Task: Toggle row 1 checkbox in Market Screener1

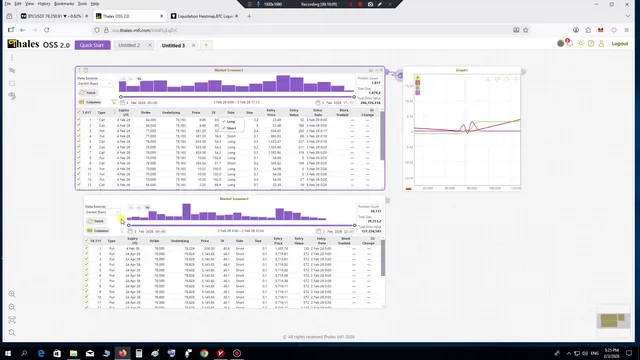Action: [79, 120]
